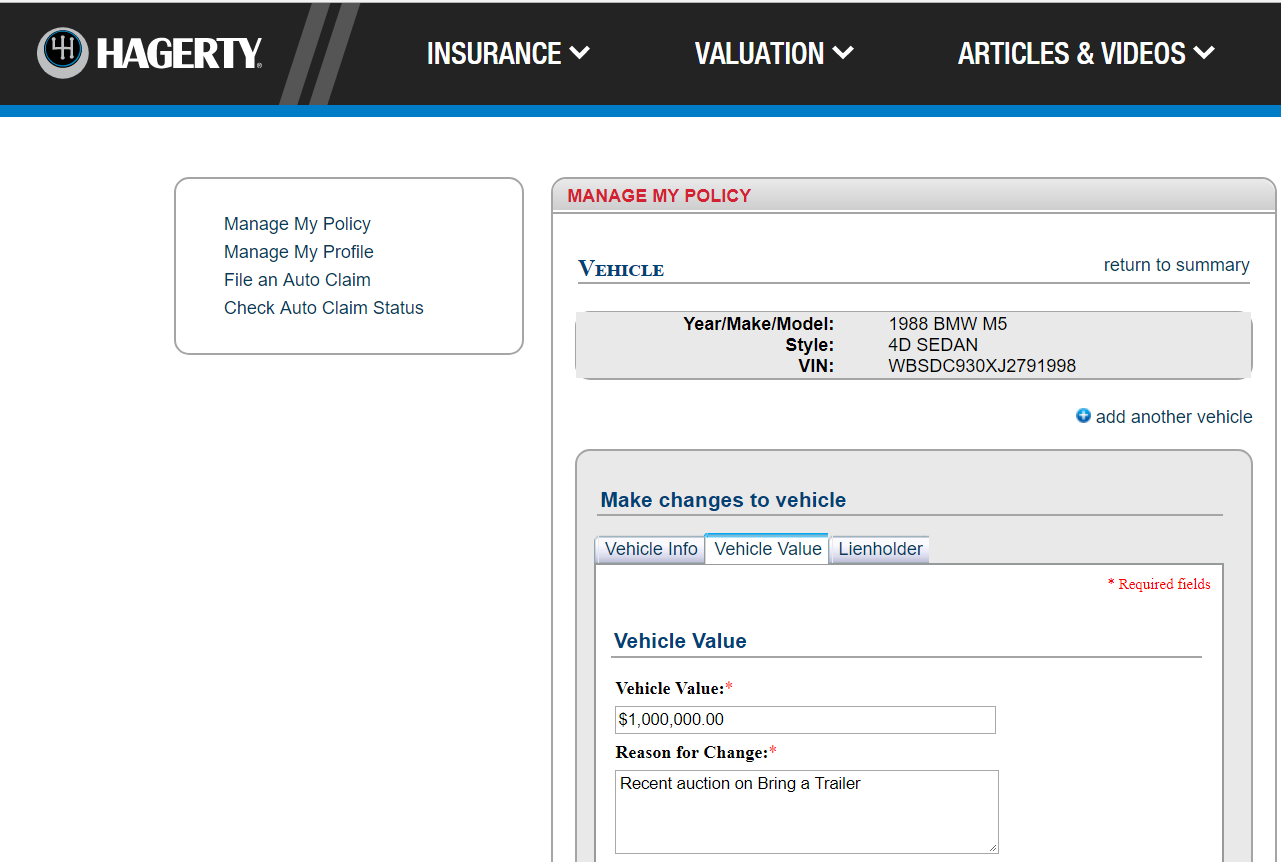Image resolution: width=1281 pixels, height=862 pixels.
Task: Open Manage My Profile in sidebar
Action: pos(298,252)
